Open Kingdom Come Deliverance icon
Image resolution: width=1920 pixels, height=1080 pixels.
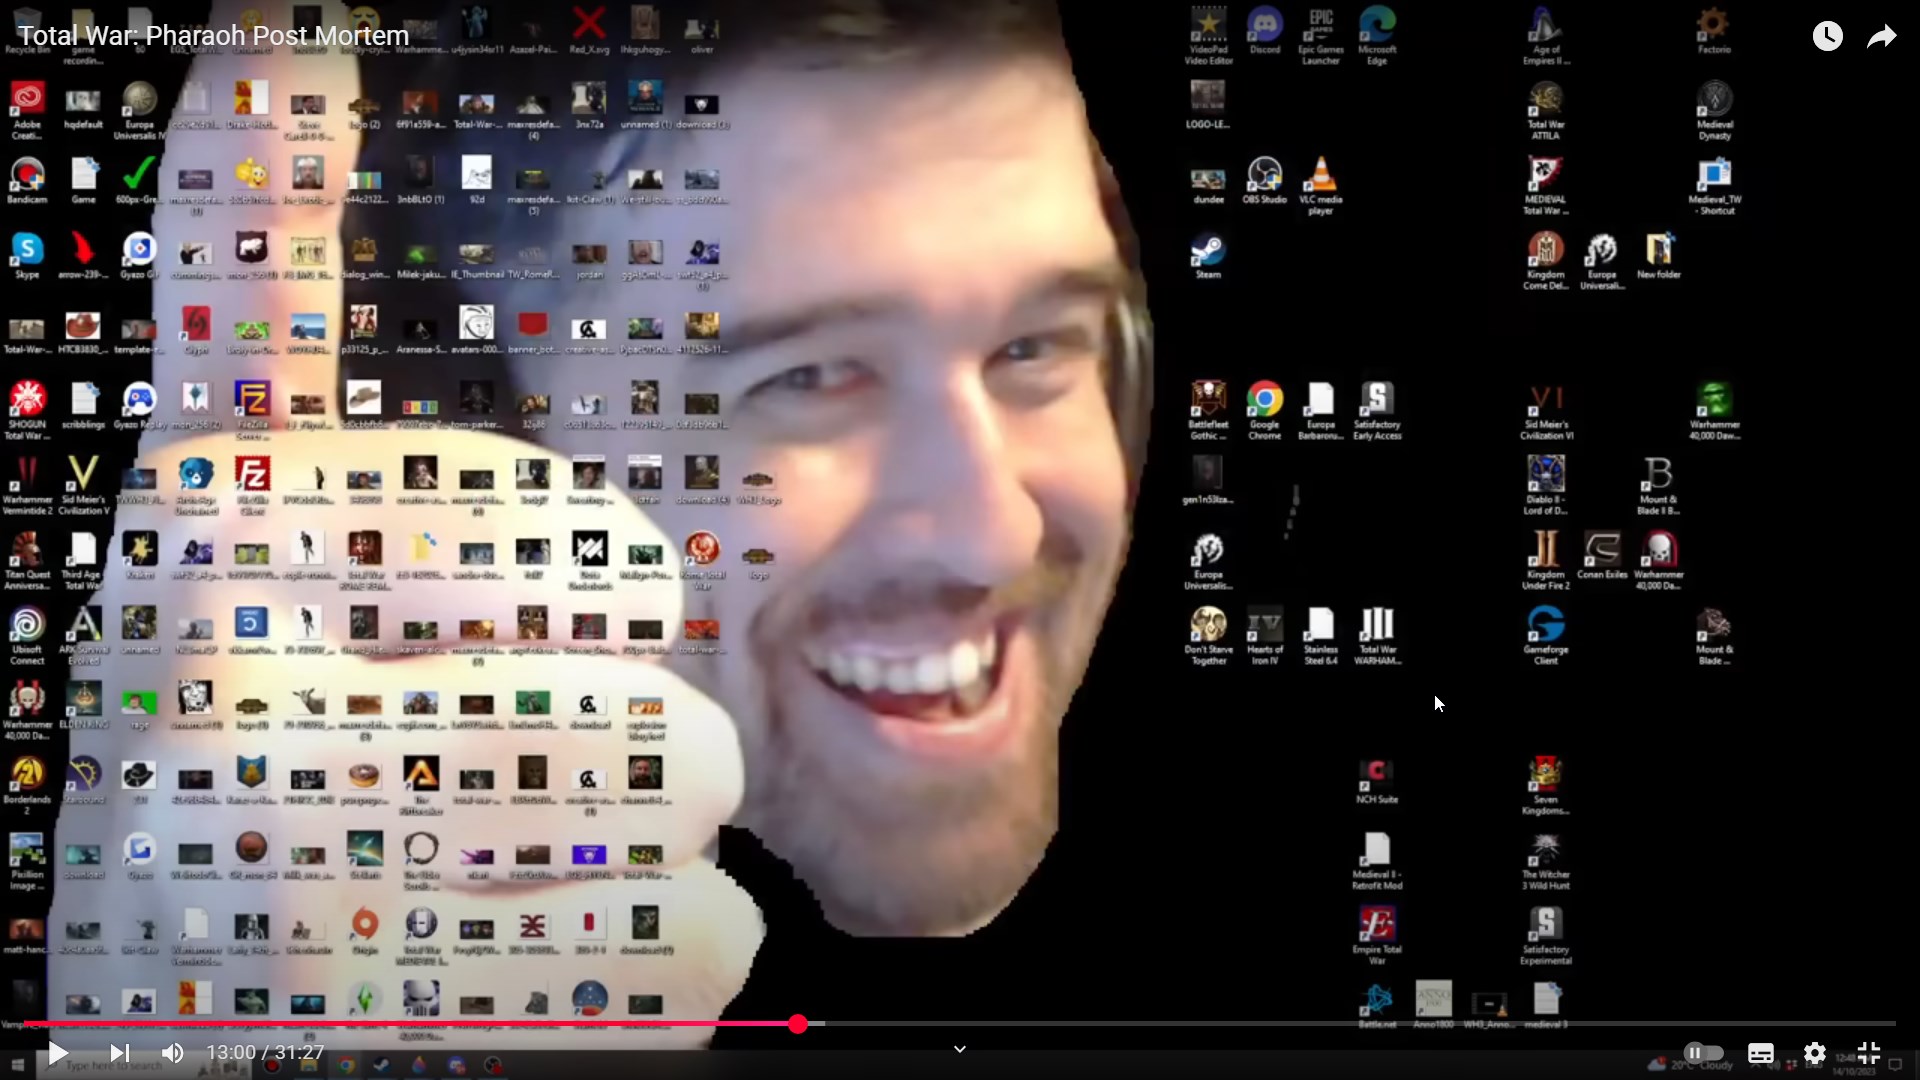point(1546,261)
